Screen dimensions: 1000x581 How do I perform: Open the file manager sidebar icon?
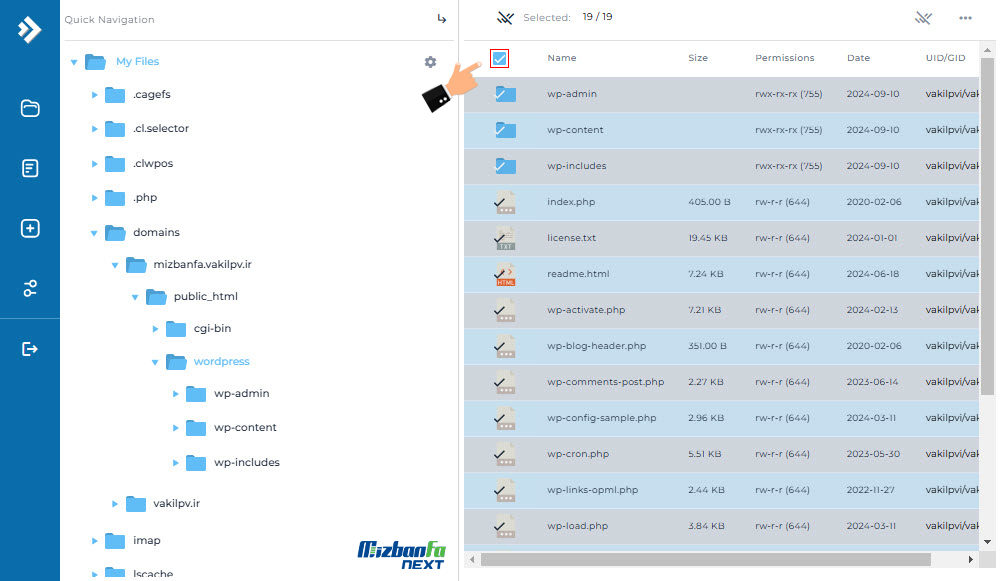tap(30, 108)
